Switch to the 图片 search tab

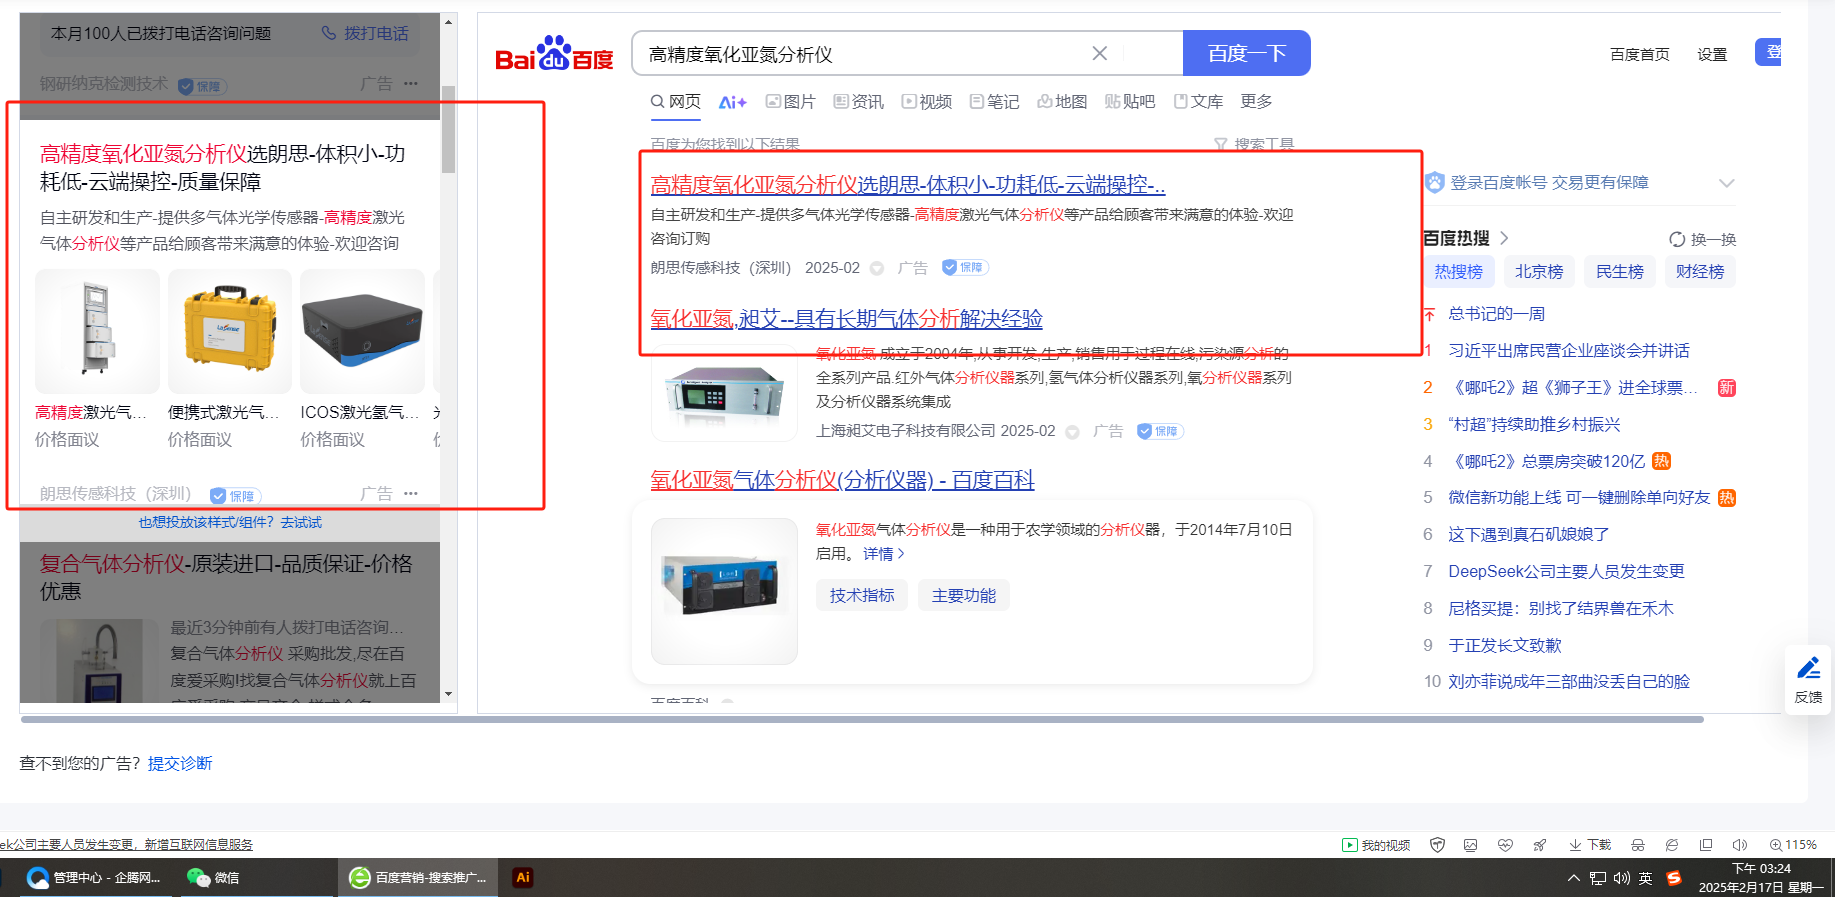tap(790, 102)
